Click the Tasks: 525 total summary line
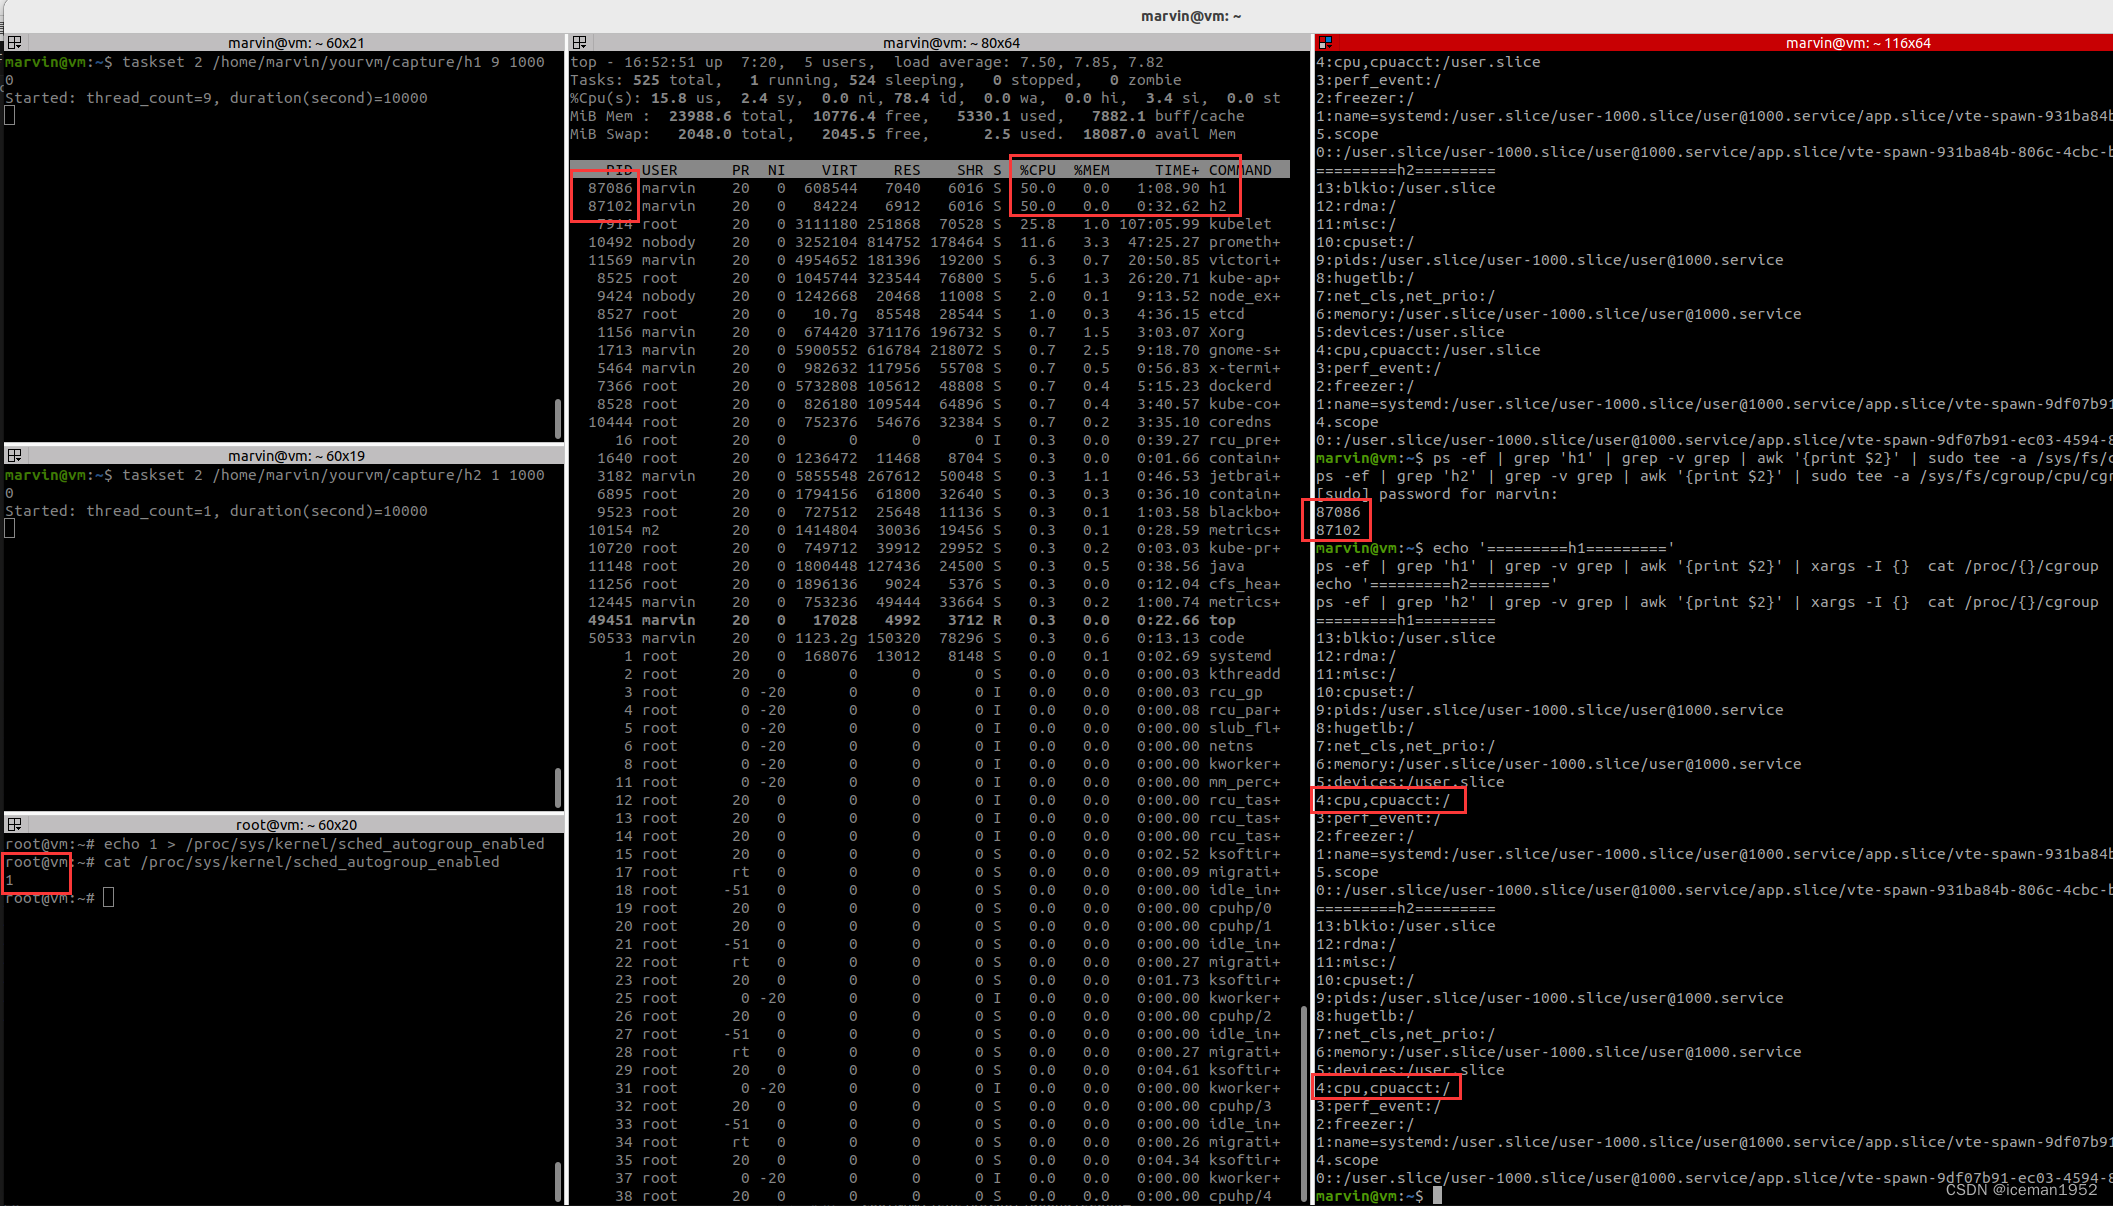Image resolution: width=2113 pixels, height=1206 pixels. [x=875, y=80]
